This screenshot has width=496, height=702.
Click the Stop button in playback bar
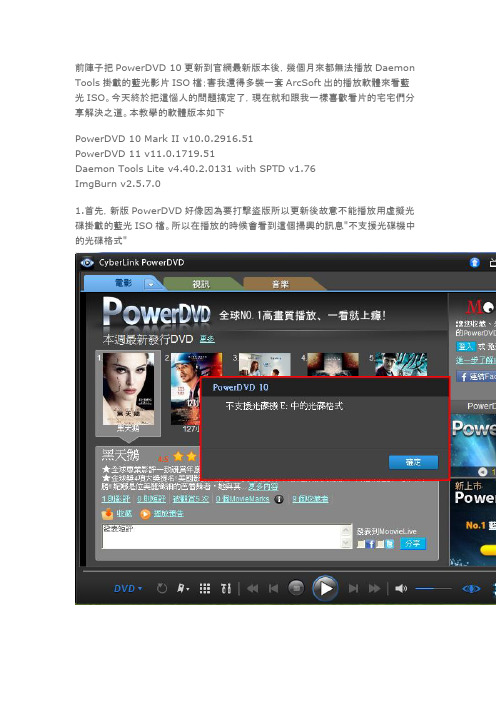tap(296, 588)
